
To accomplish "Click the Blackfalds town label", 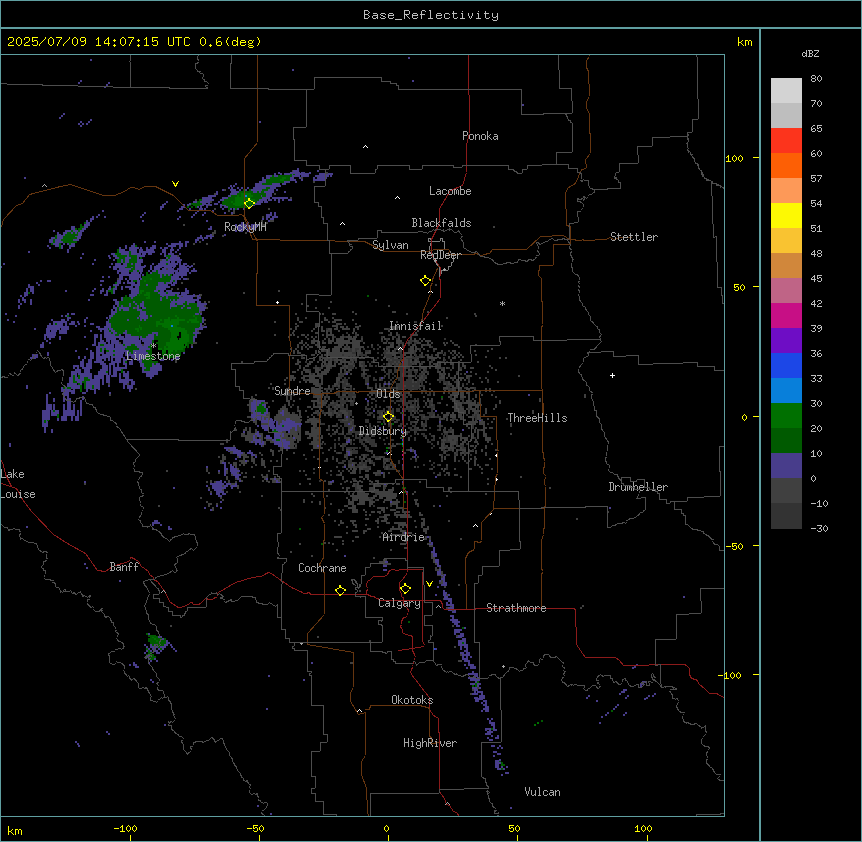I will (441, 223).
